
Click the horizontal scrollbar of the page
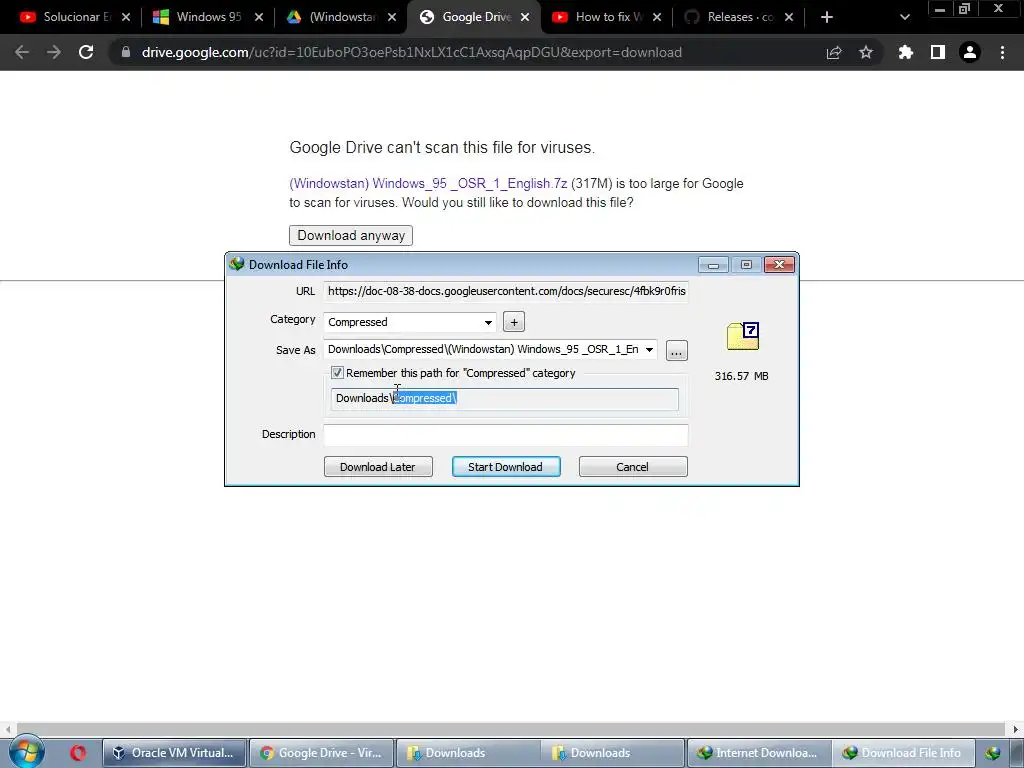[x=511, y=729]
